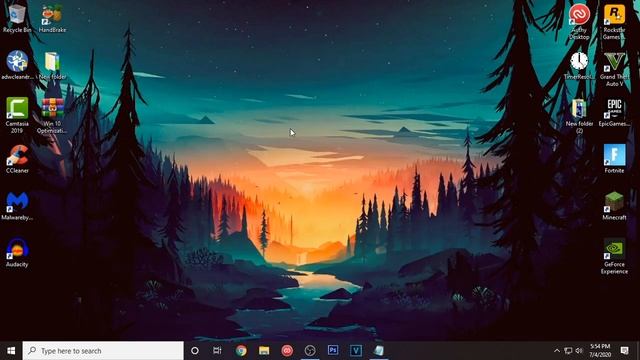Select the adwcleaner desktop icon

(x=17, y=65)
